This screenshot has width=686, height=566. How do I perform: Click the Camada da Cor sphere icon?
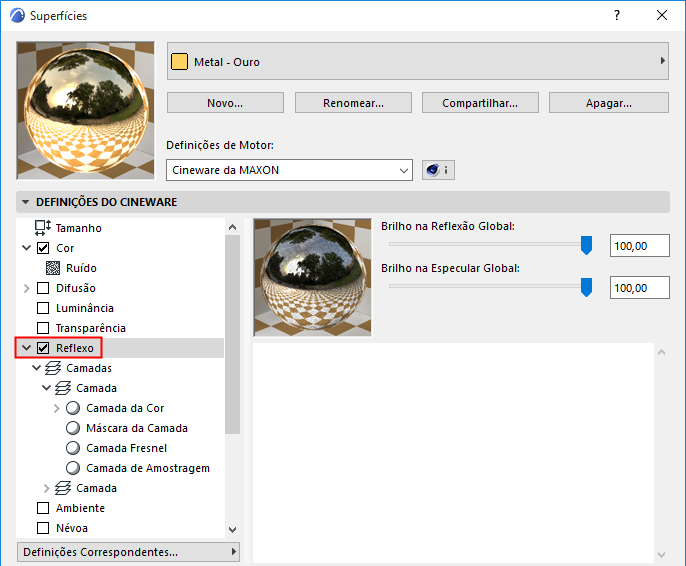point(73,408)
